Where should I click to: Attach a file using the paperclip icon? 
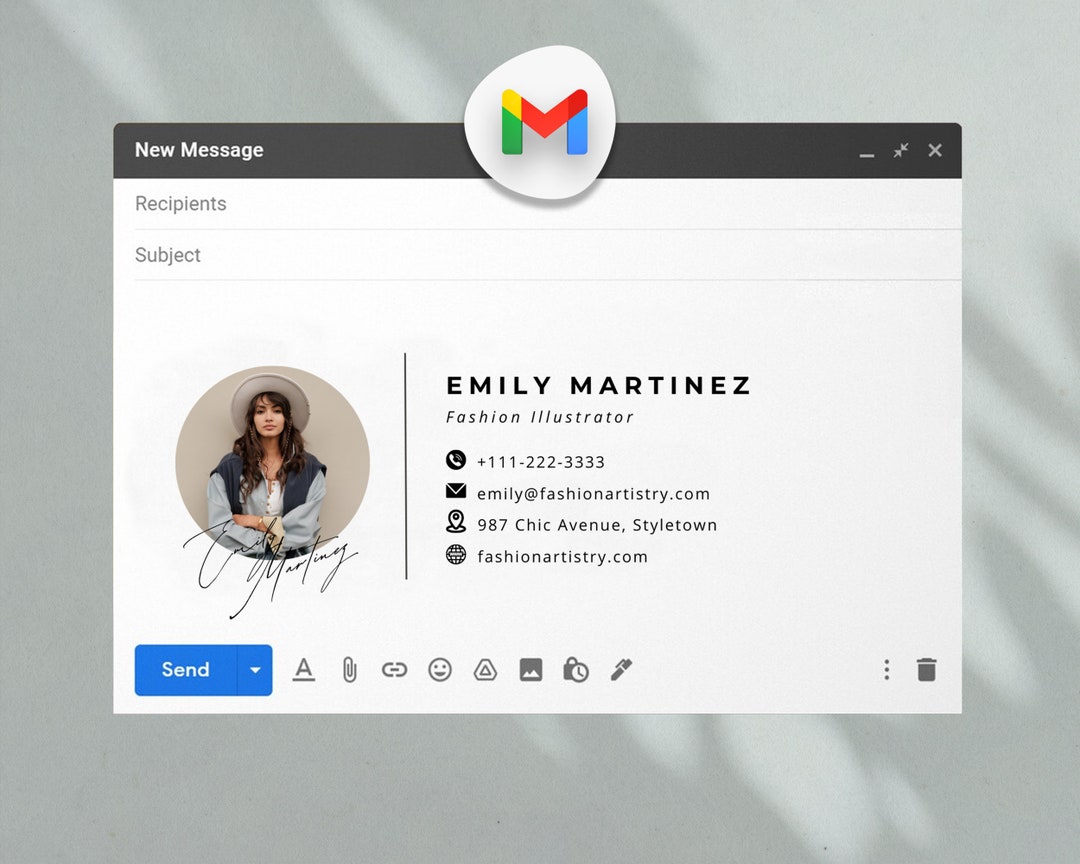click(348, 670)
